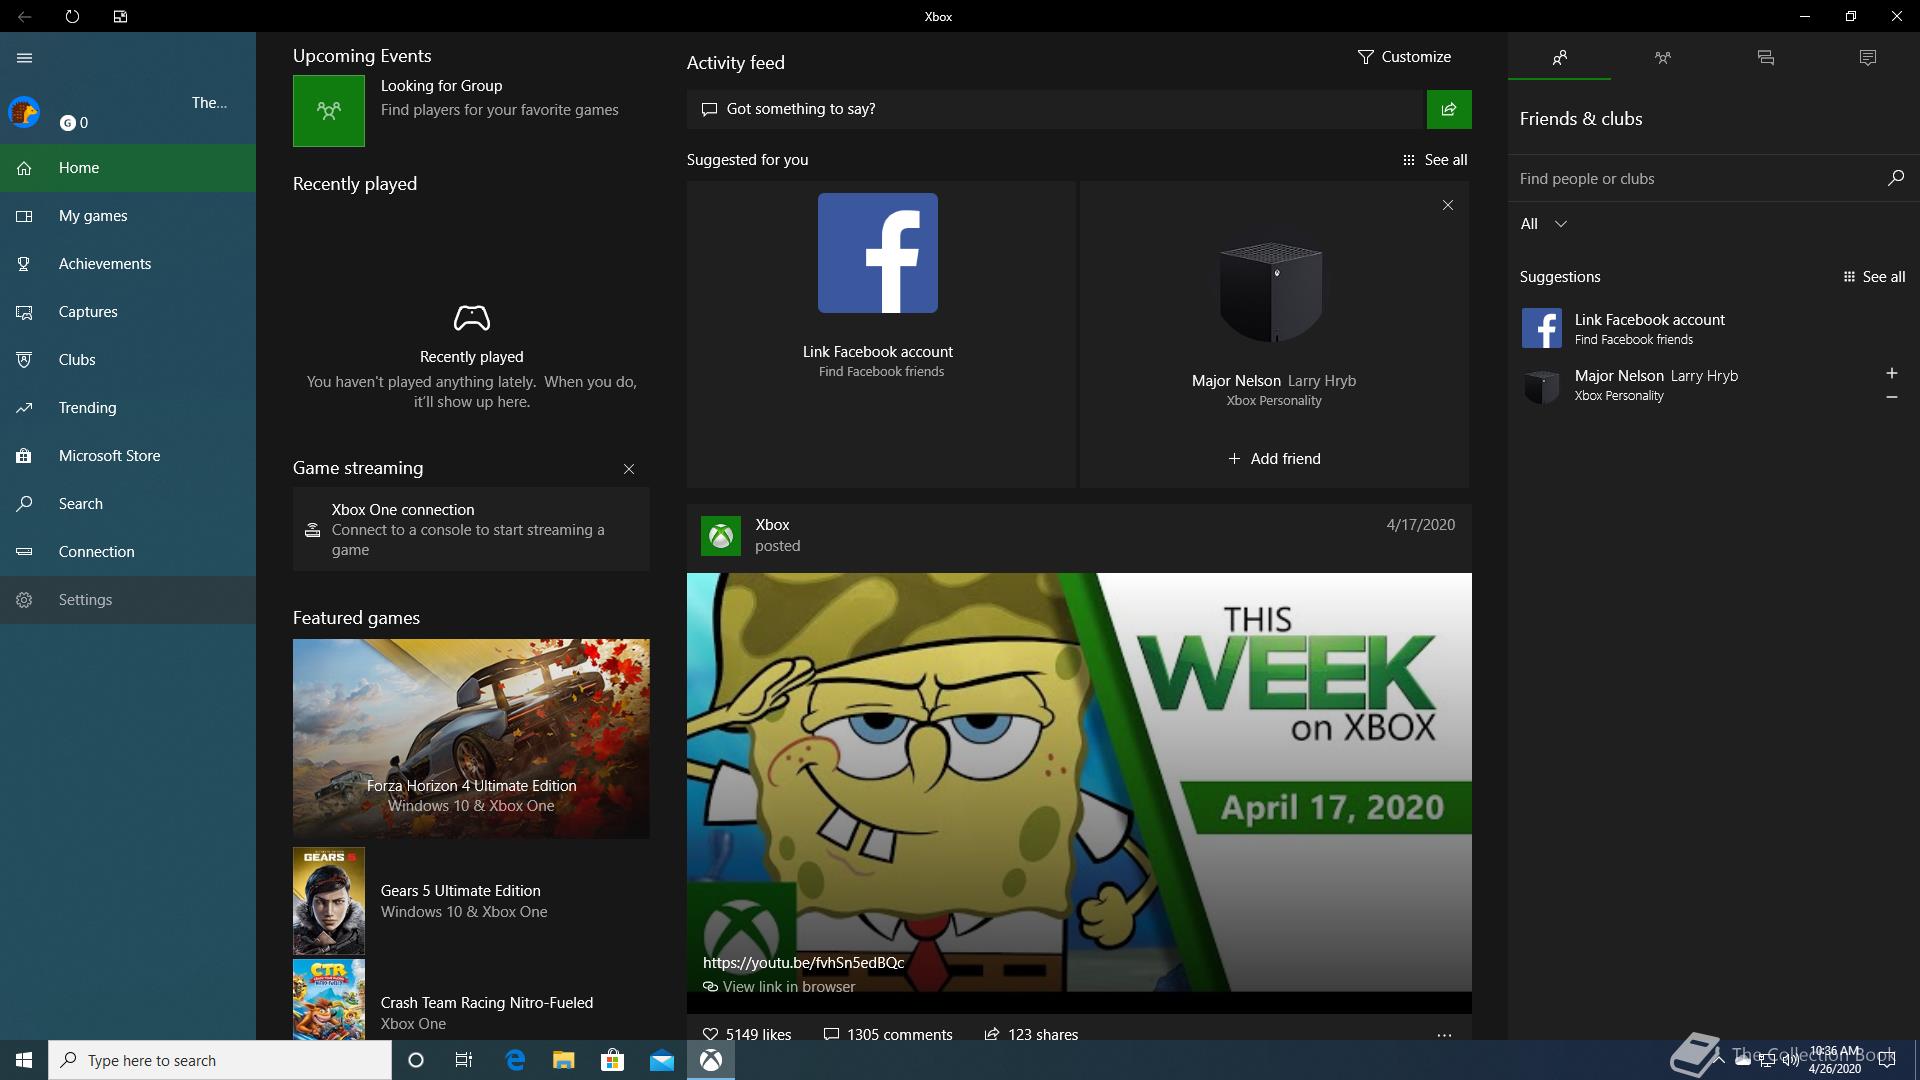This screenshot has width=1920, height=1080.
Task: Add Major Nelson with plus icon
Action: (1891, 373)
